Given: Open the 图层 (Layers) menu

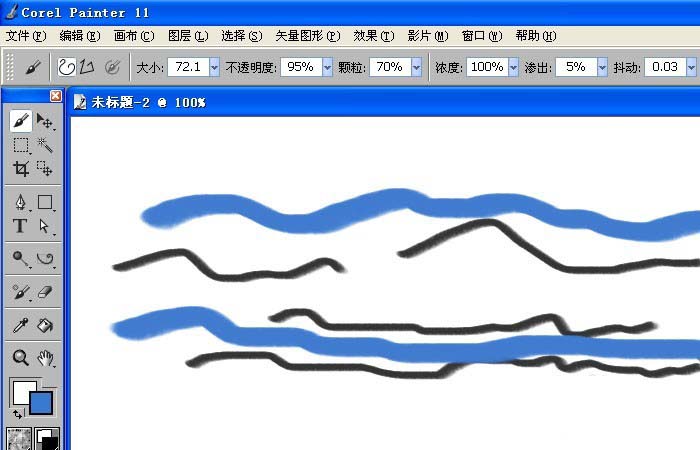Looking at the screenshot, I should (187, 35).
